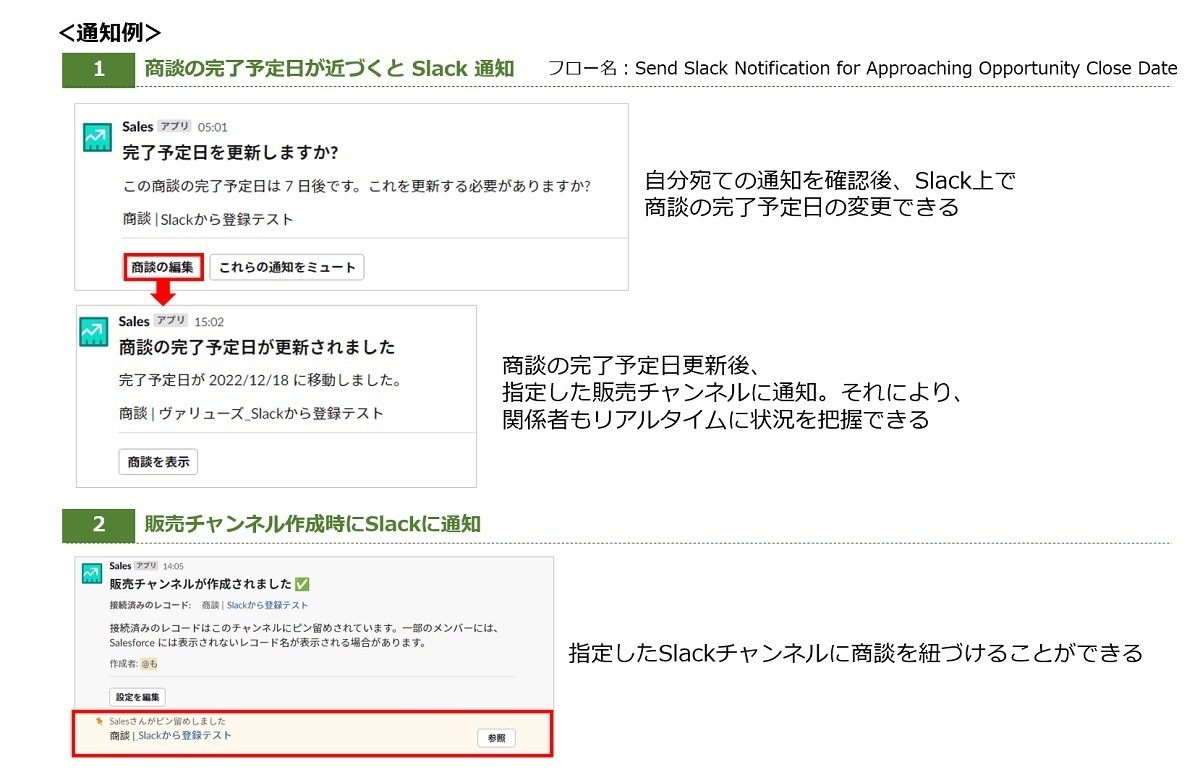This screenshot has width=1200, height=780.
Task: Click the 14:05 timestamp on the channel message
Action: (174, 566)
